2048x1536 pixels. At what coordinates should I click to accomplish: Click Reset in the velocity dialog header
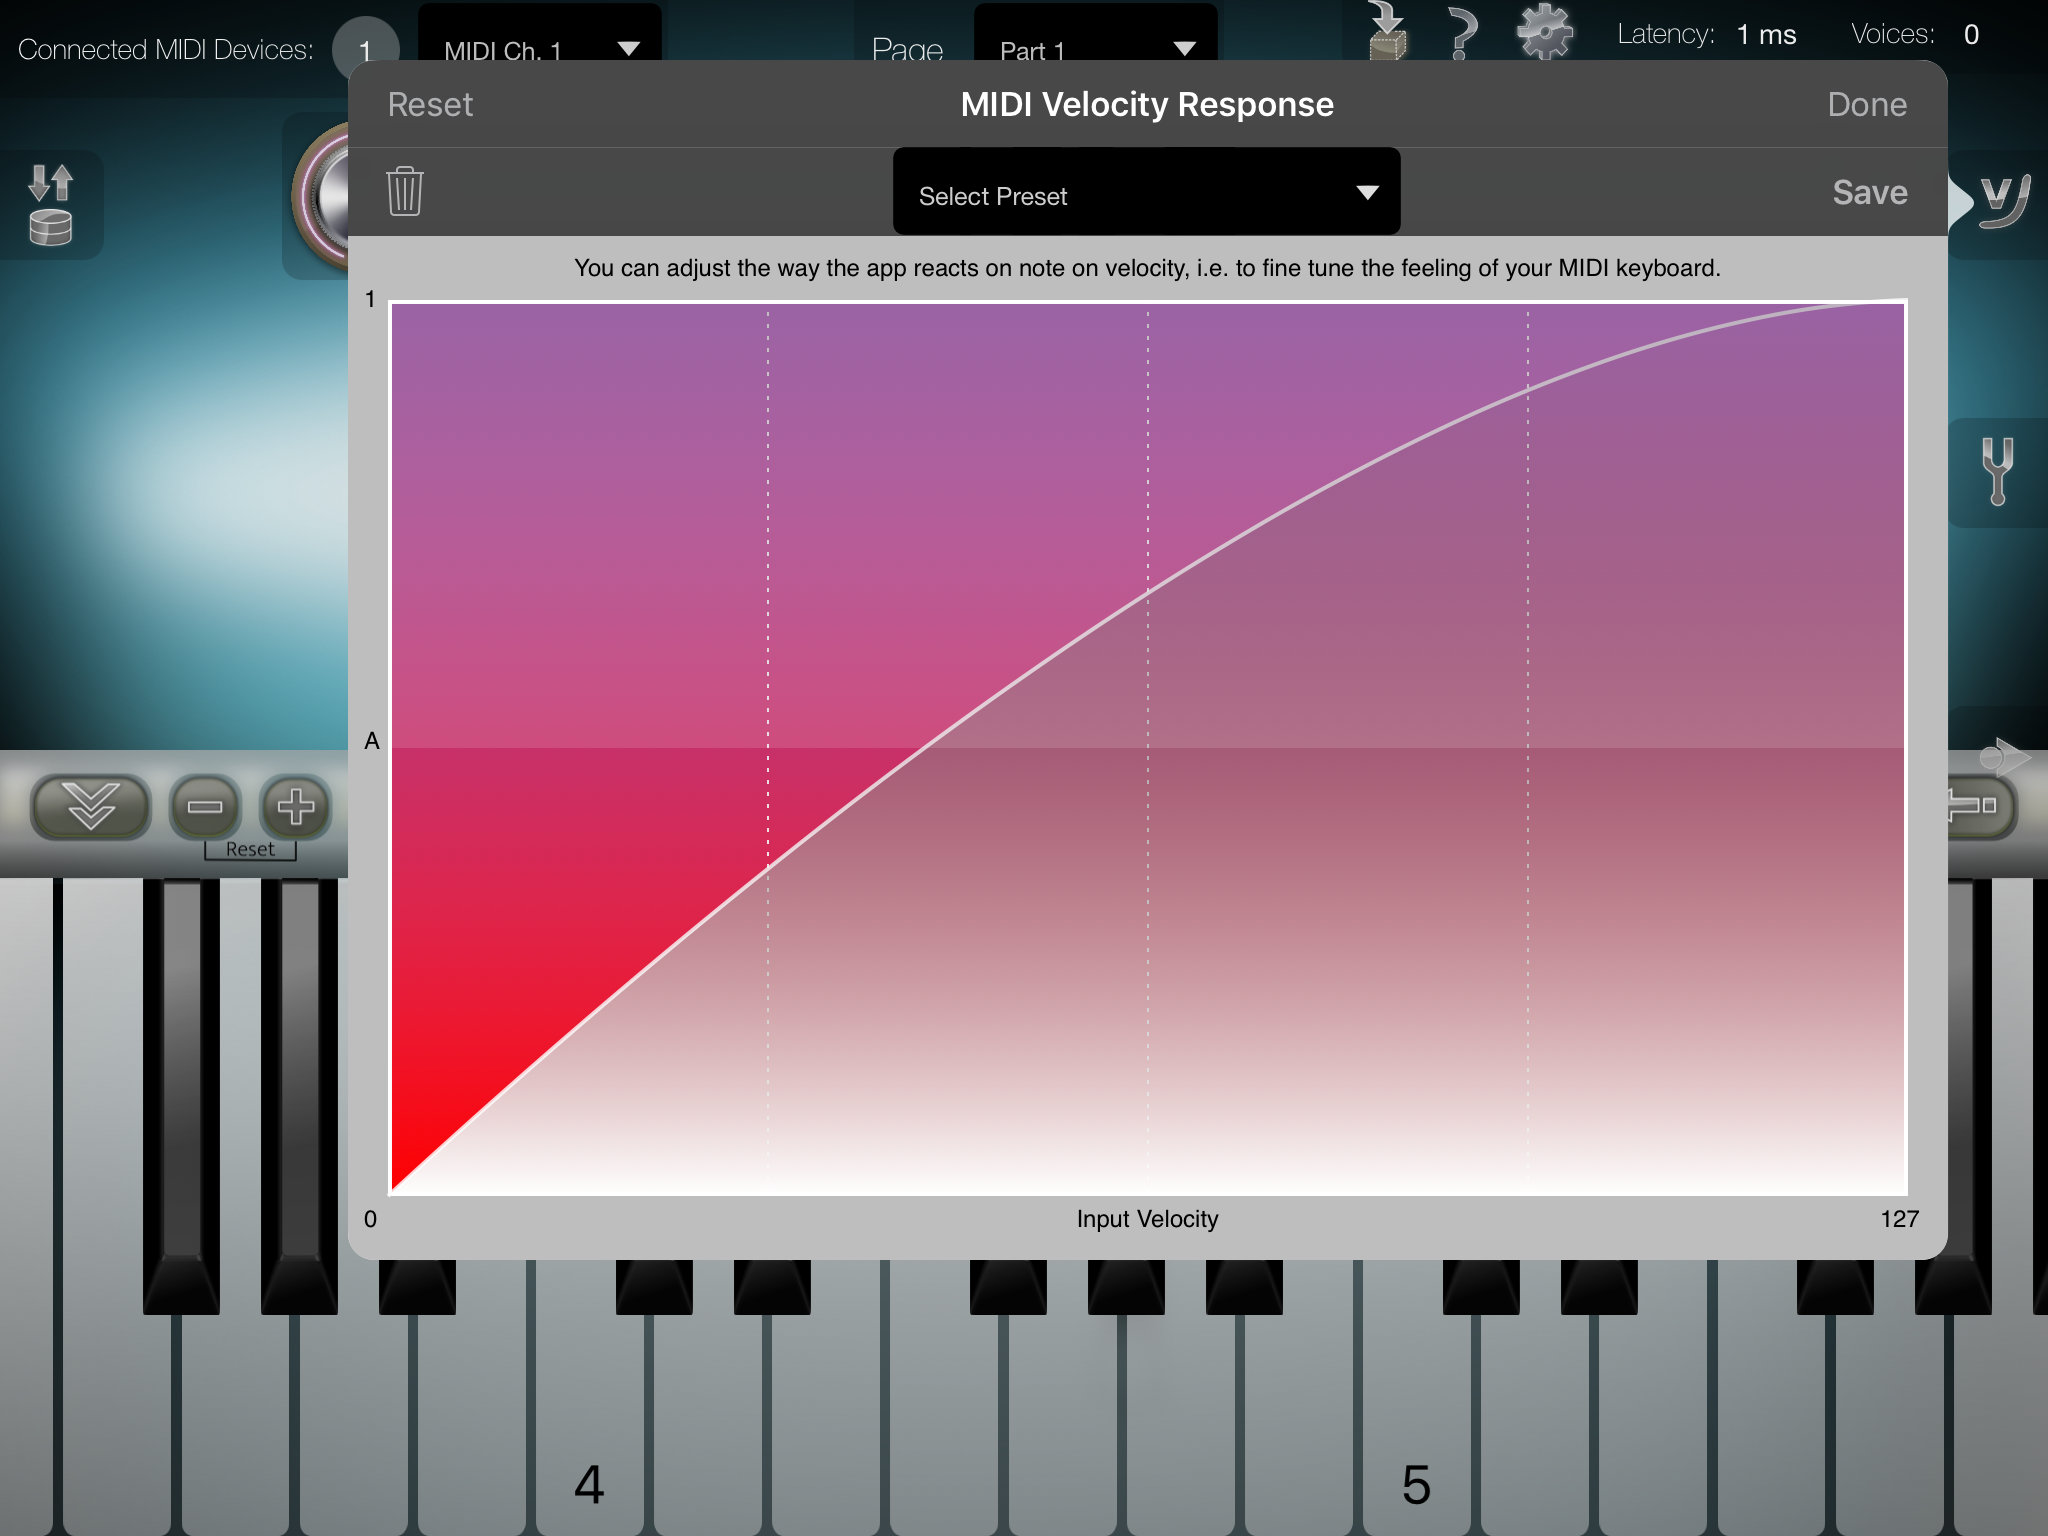tap(430, 105)
